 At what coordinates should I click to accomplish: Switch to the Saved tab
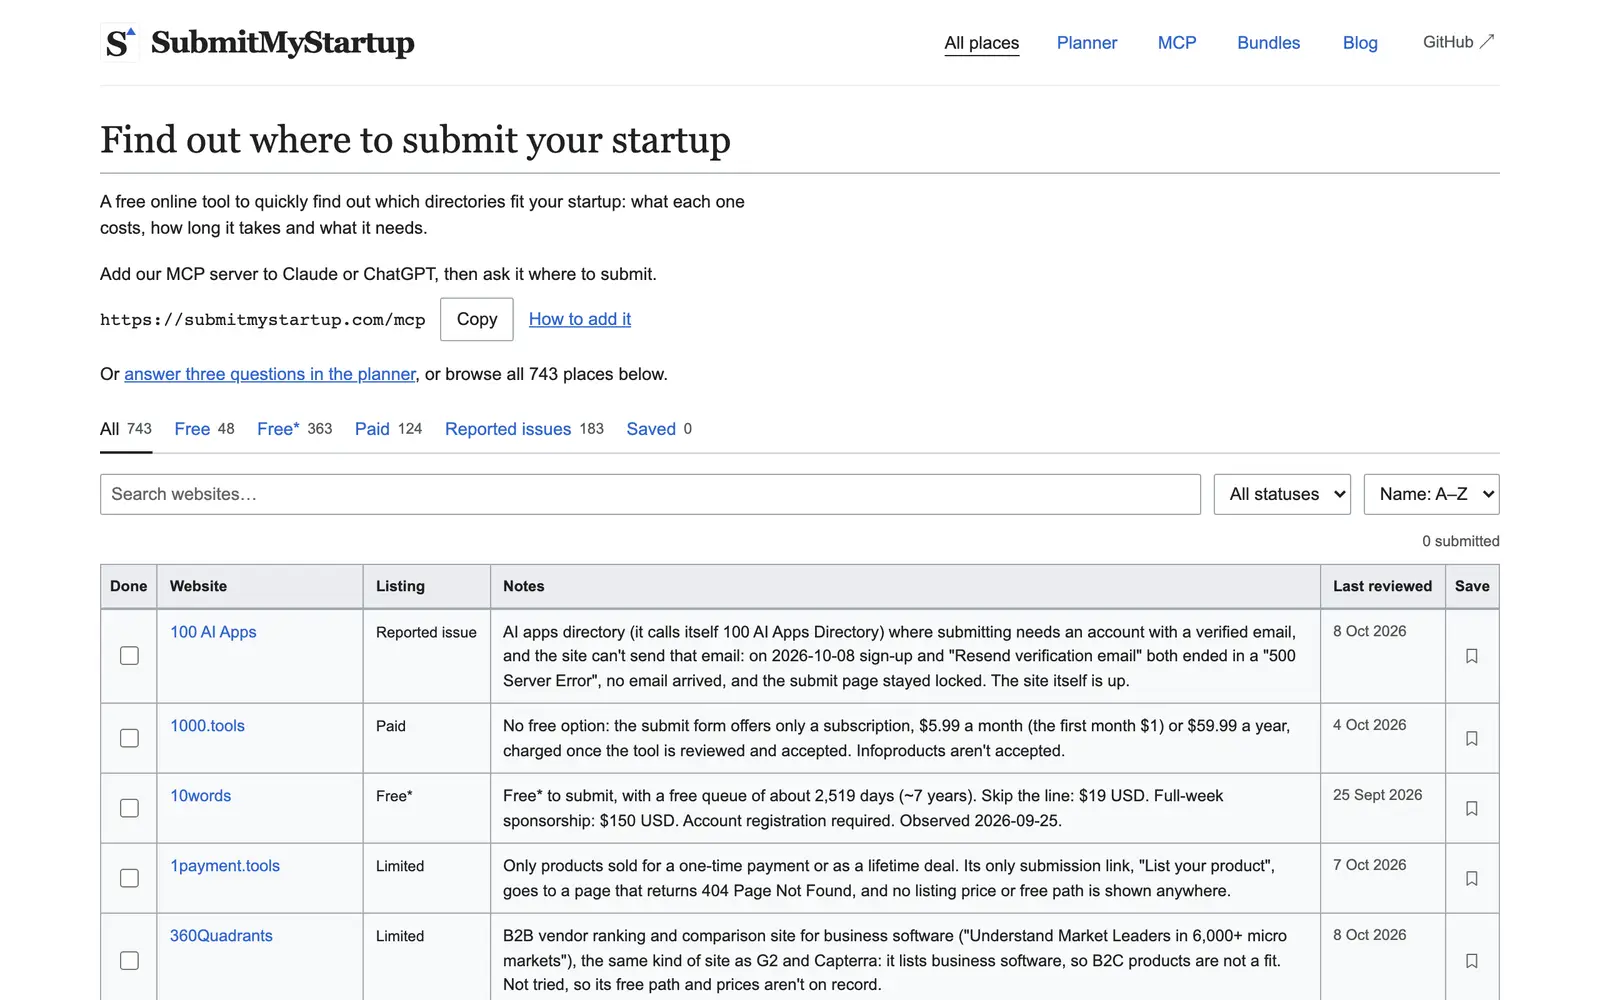(x=659, y=429)
